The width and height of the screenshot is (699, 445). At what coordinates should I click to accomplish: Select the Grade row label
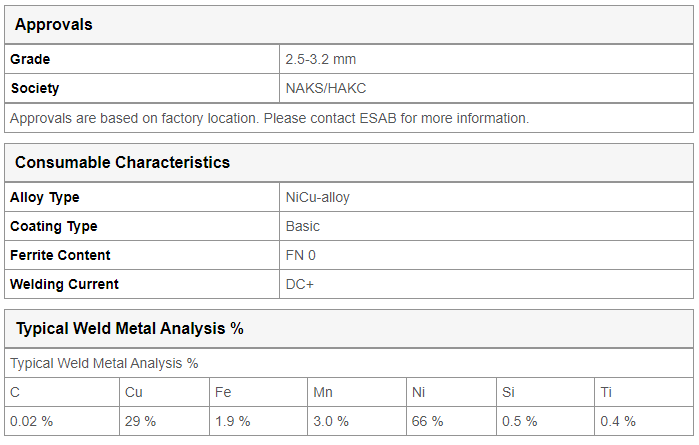coord(30,59)
